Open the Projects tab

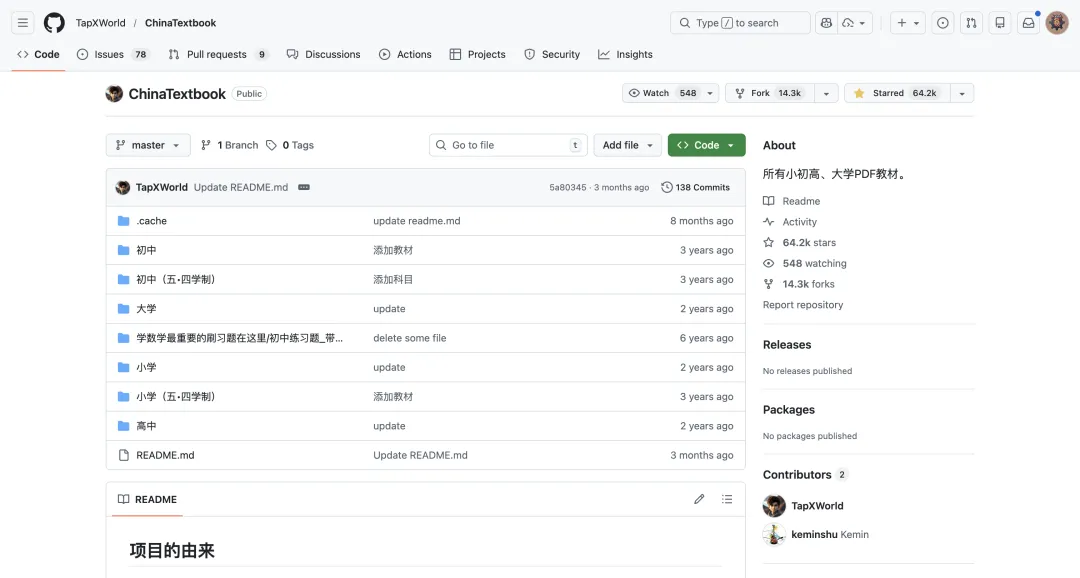pyautogui.click(x=477, y=54)
